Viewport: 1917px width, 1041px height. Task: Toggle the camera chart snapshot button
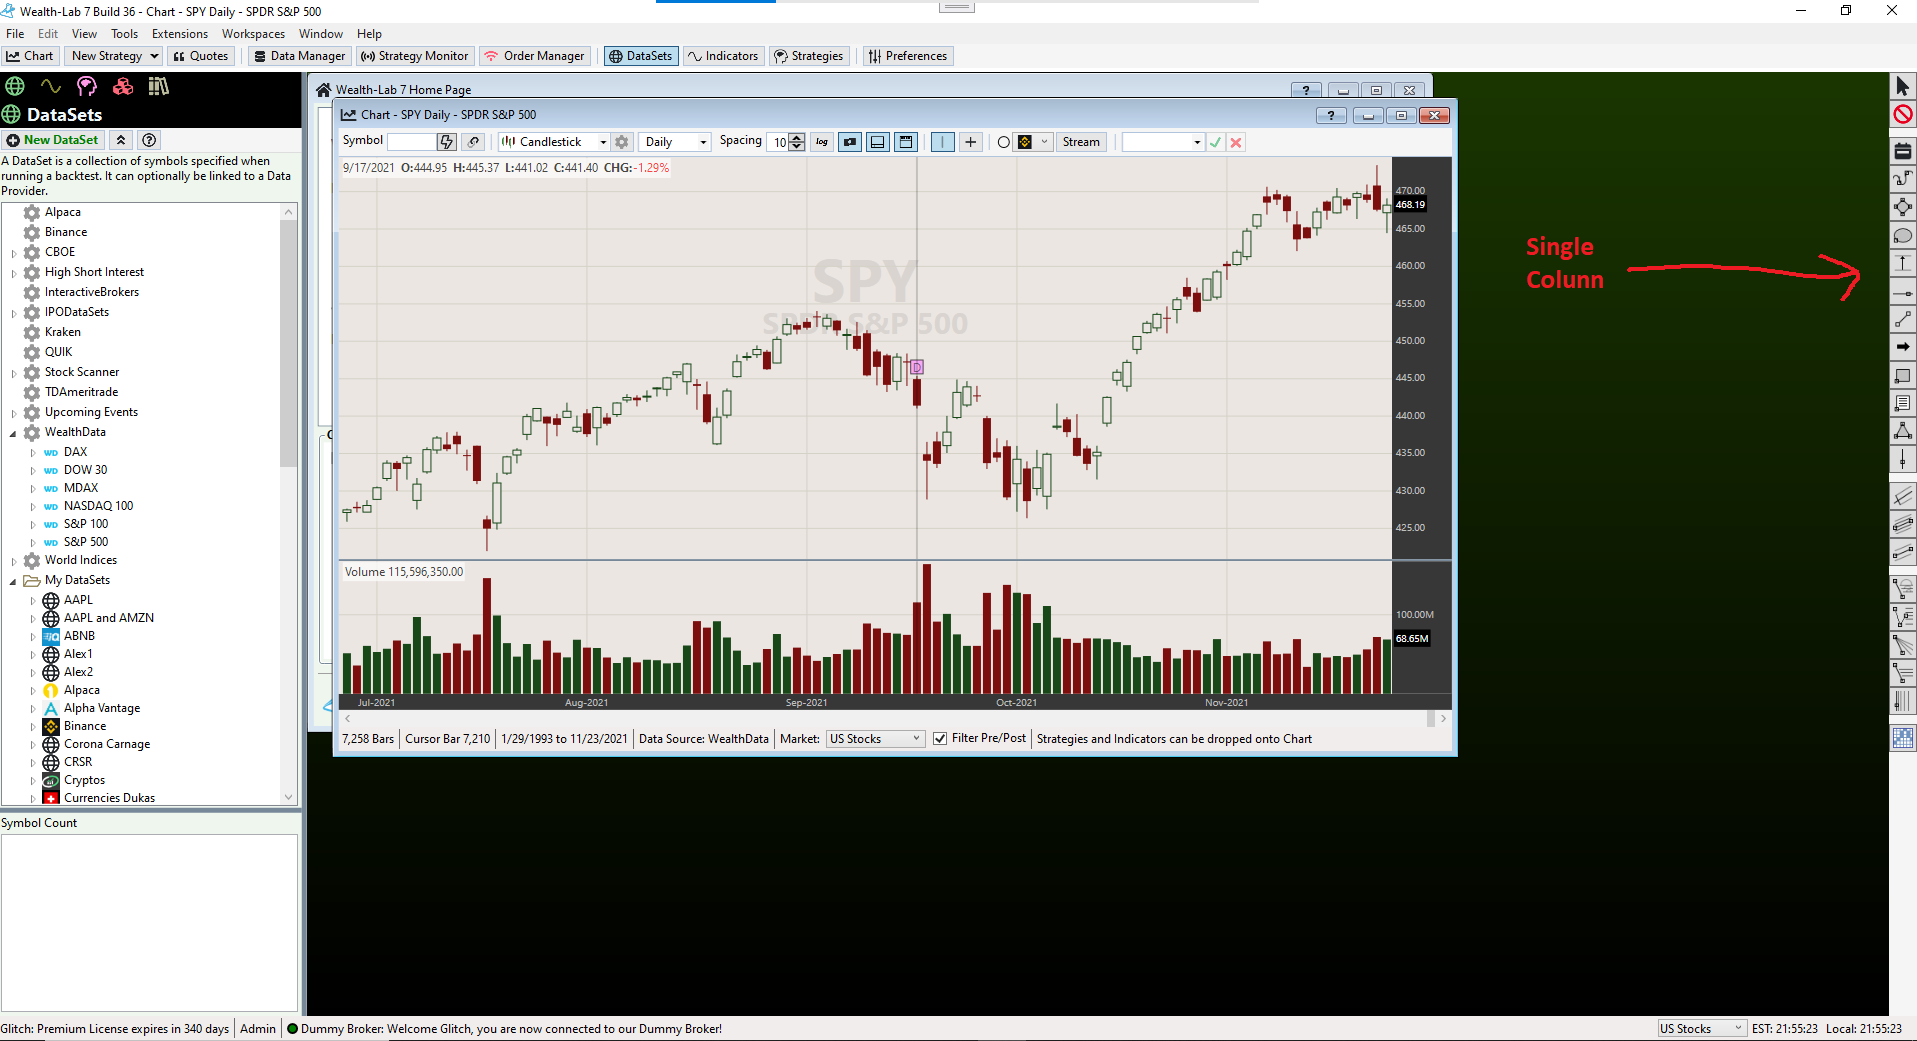tap(850, 142)
